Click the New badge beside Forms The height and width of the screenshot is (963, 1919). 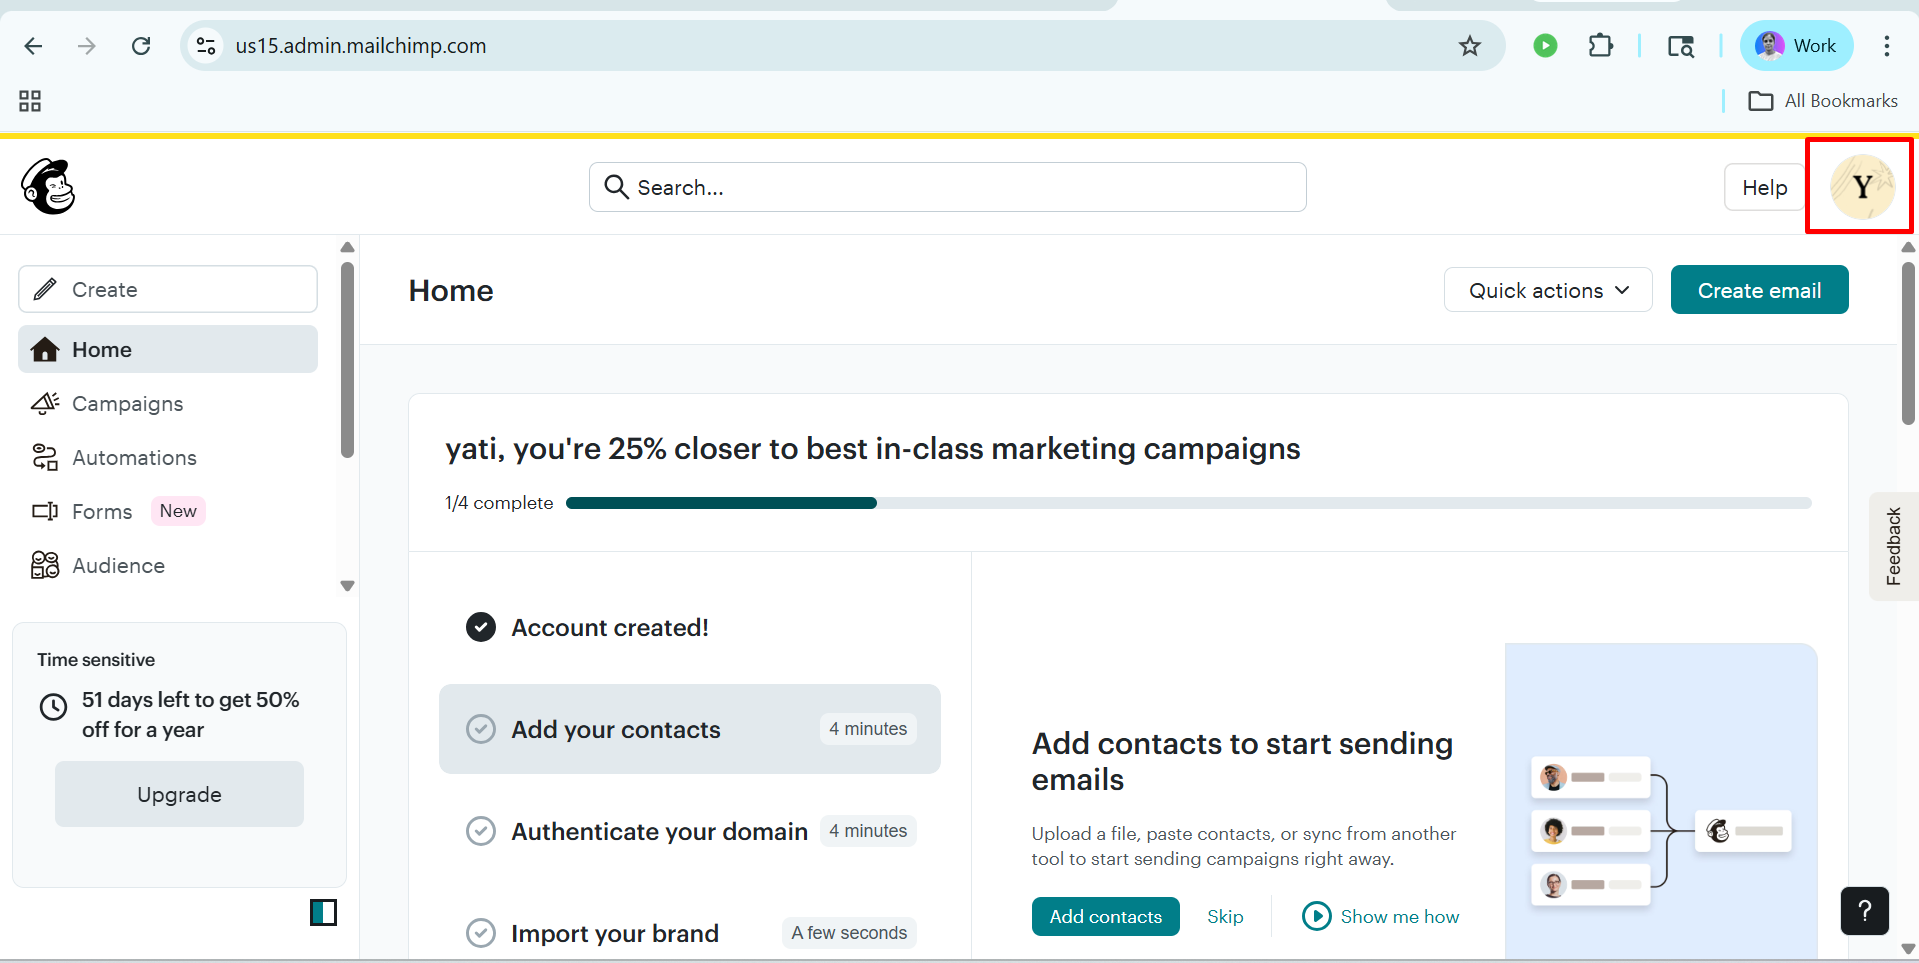[x=178, y=511]
